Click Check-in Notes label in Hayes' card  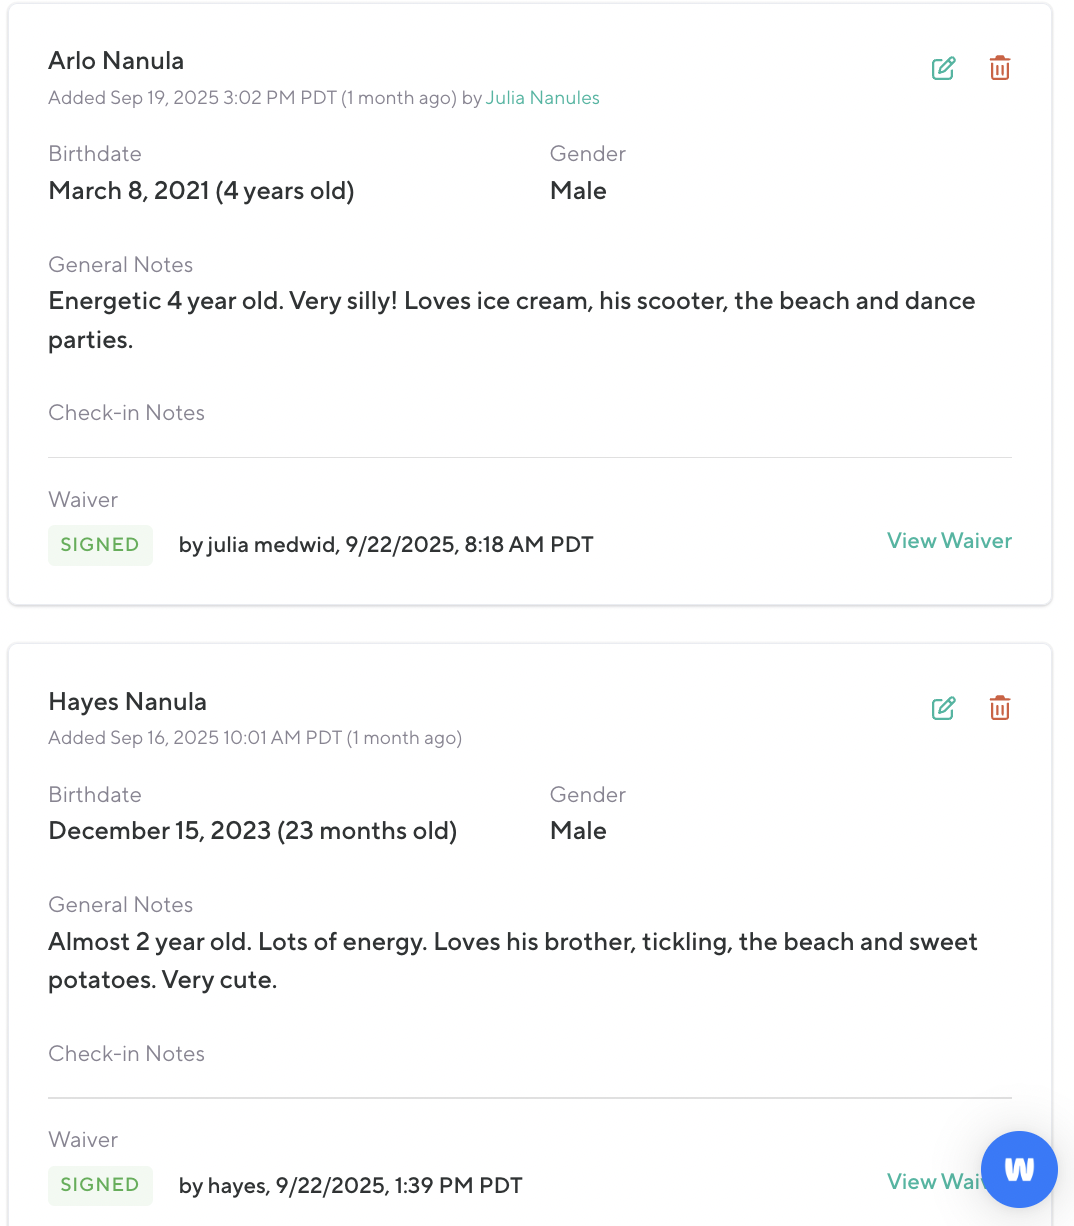pyautogui.click(x=126, y=1054)
